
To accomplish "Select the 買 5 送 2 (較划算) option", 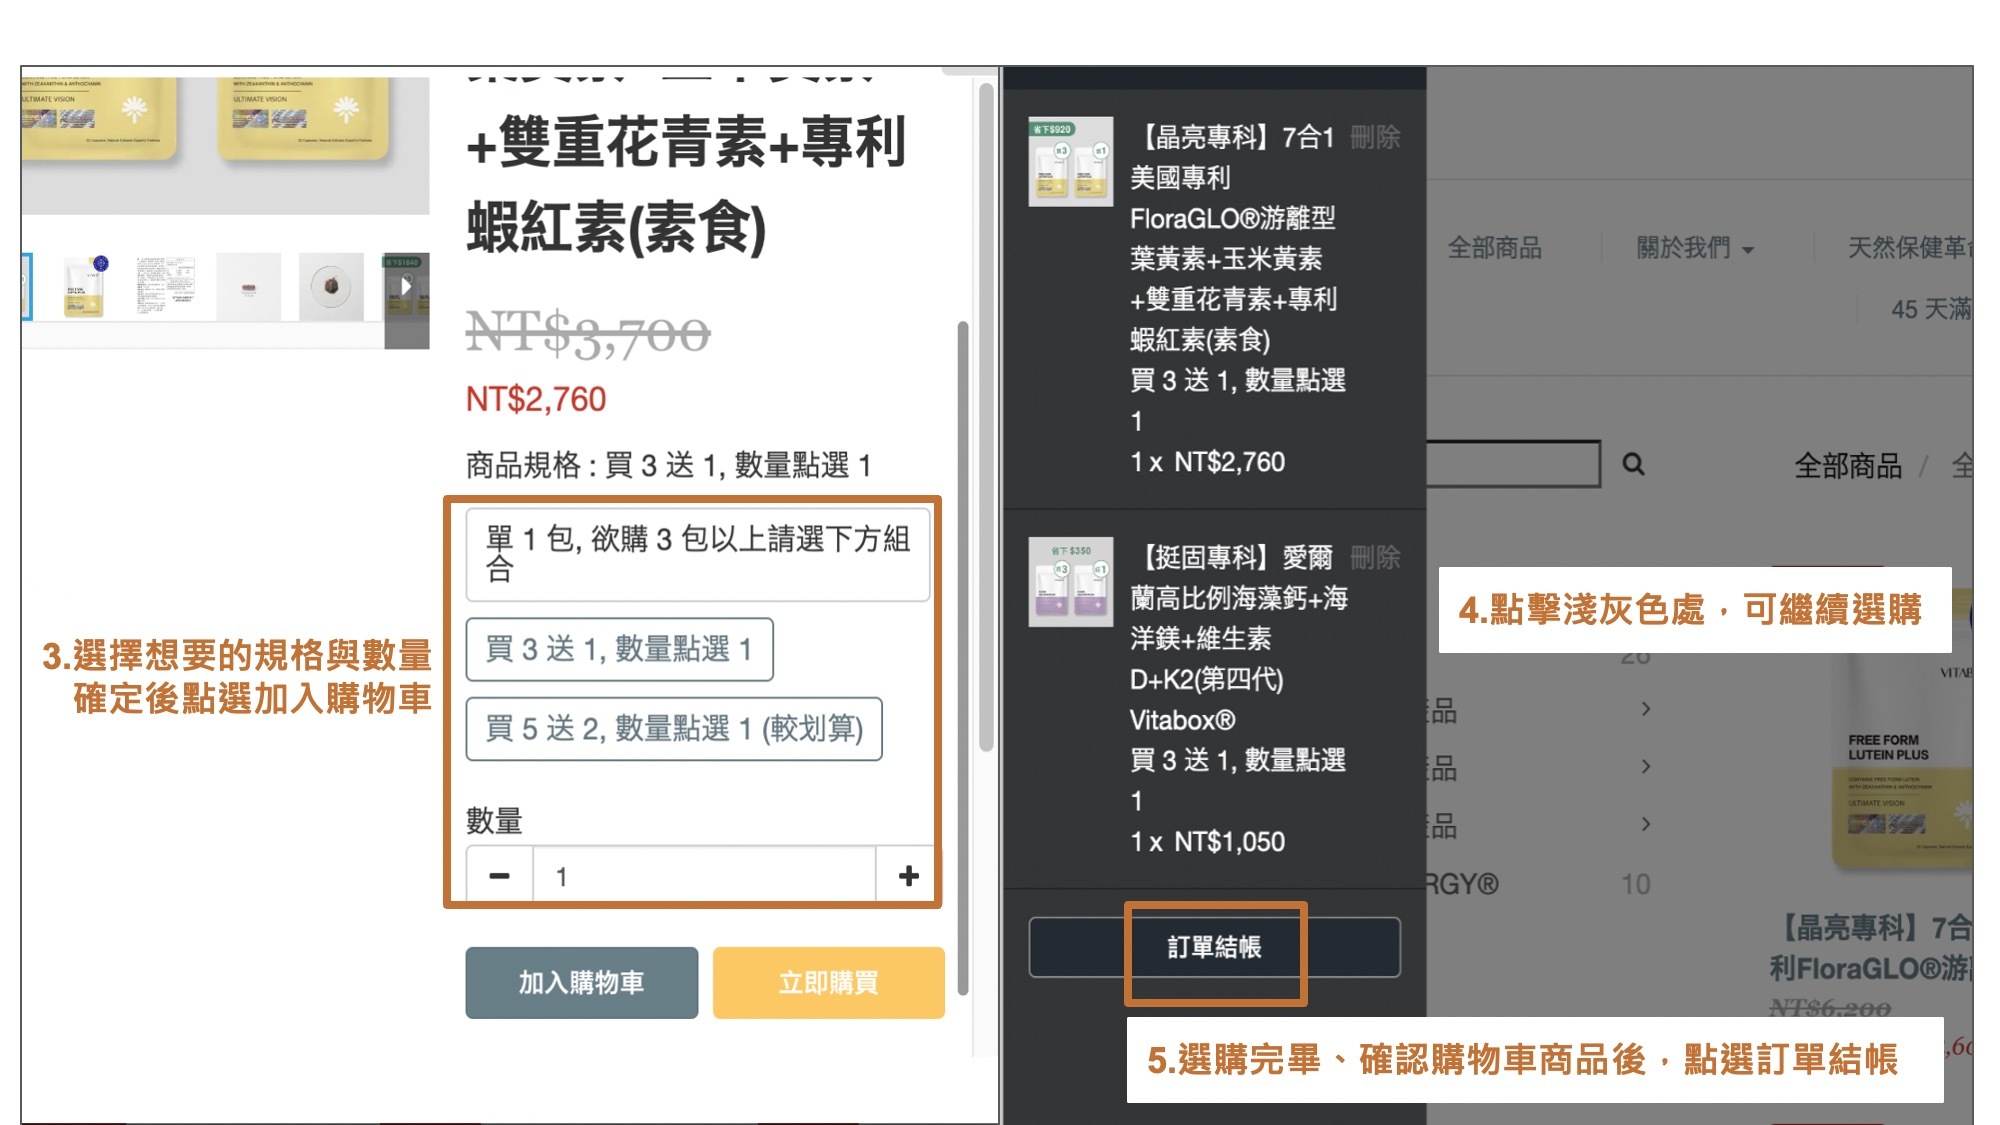I will click(673, 729).
